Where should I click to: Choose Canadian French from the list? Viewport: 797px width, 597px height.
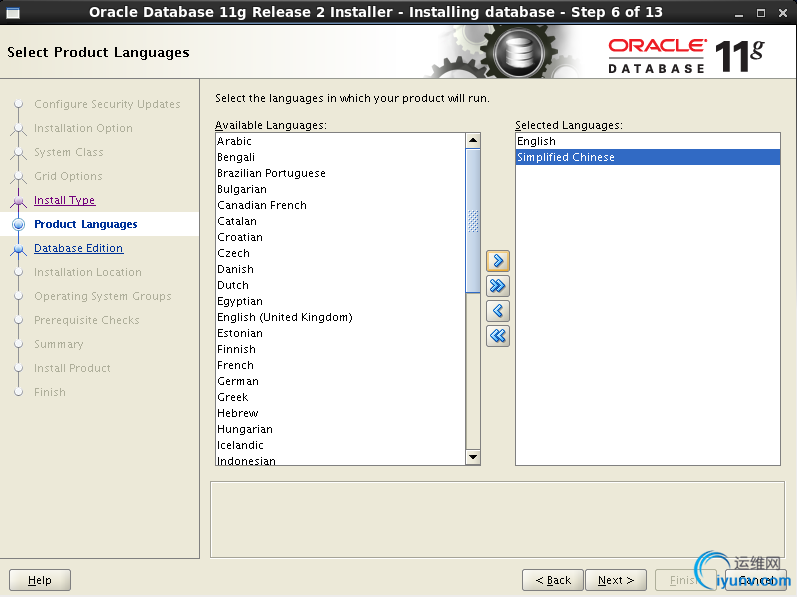point(340,205)
